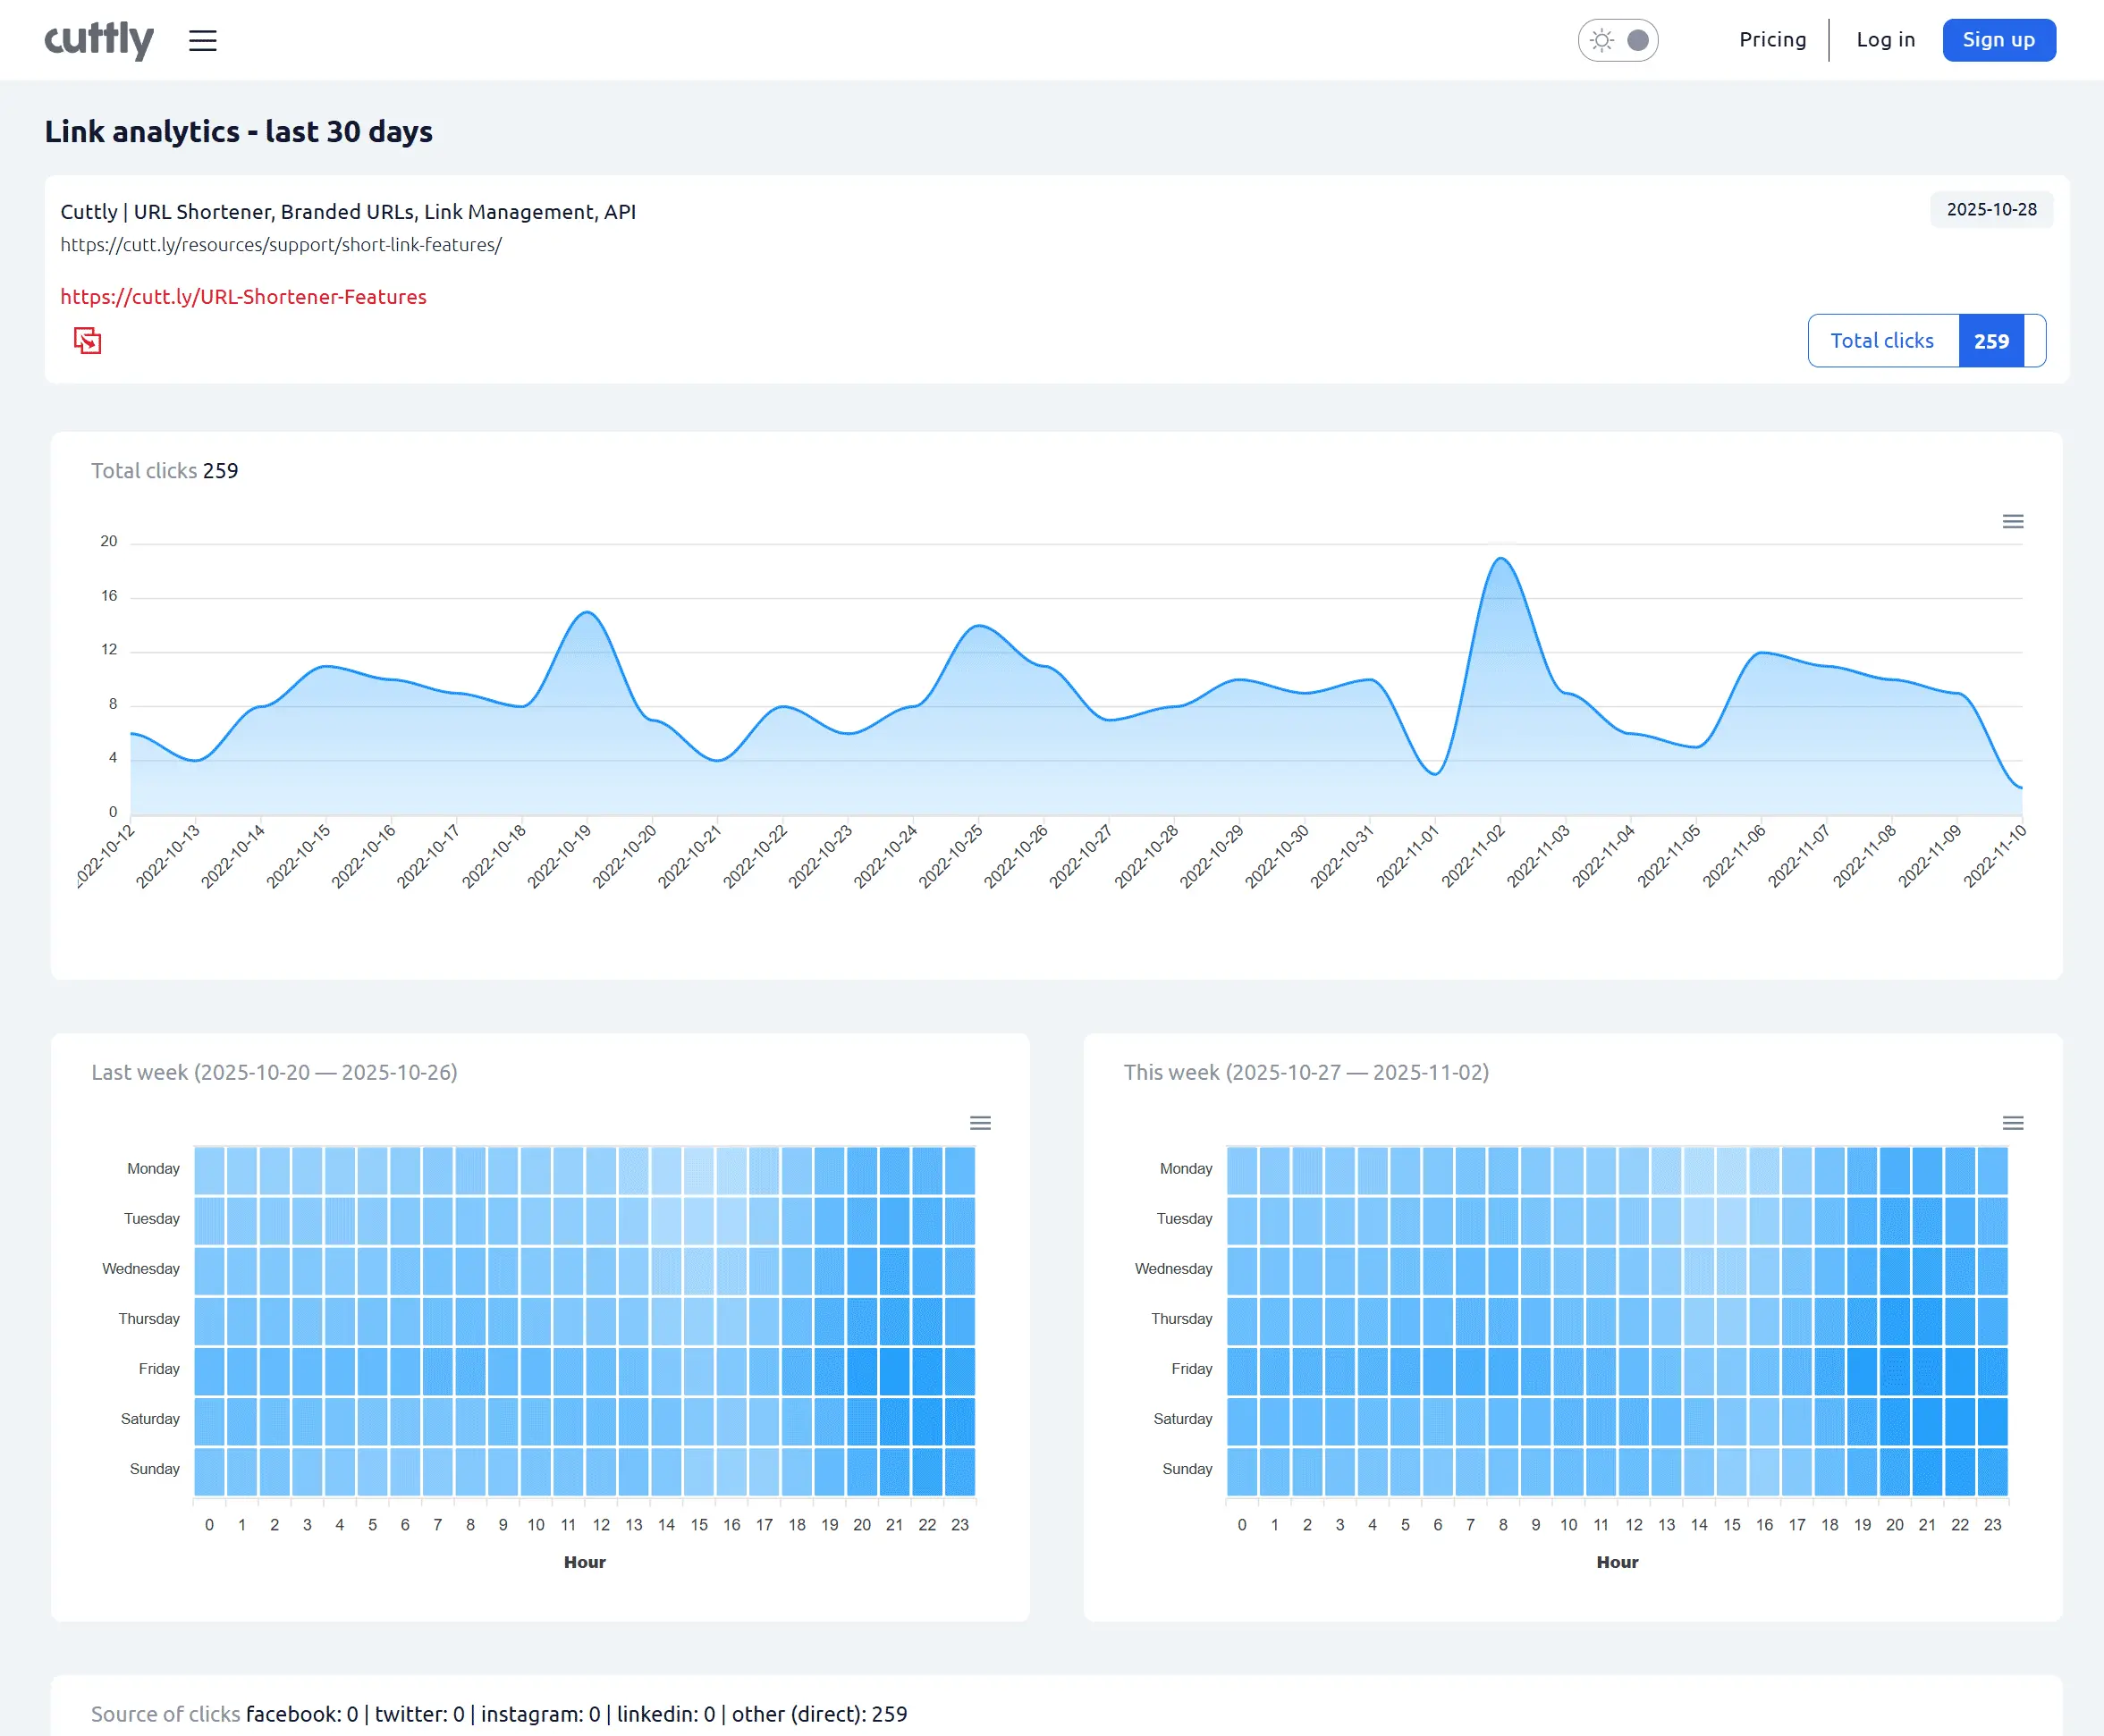Open the red cutt.ly/URL-Shortener-Features short link
Screen dimensions: 2104x1736
tap(243, 297)
